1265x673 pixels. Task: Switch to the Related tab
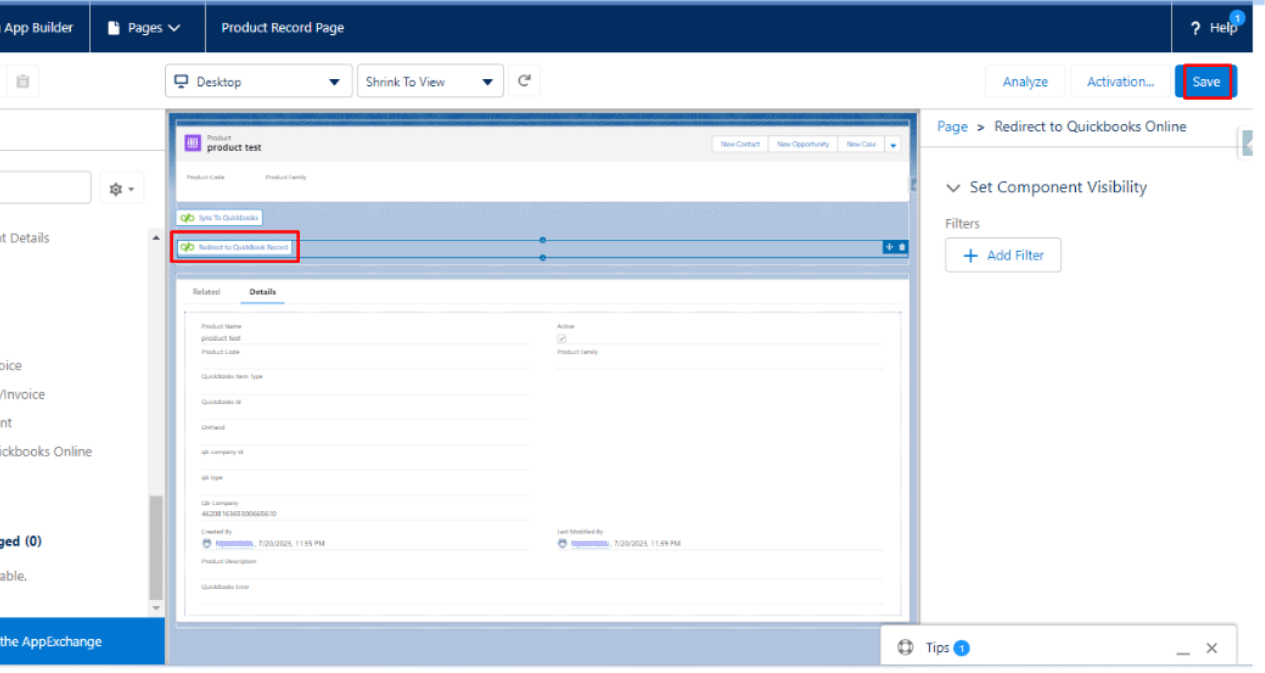click(x=206, y=292)
